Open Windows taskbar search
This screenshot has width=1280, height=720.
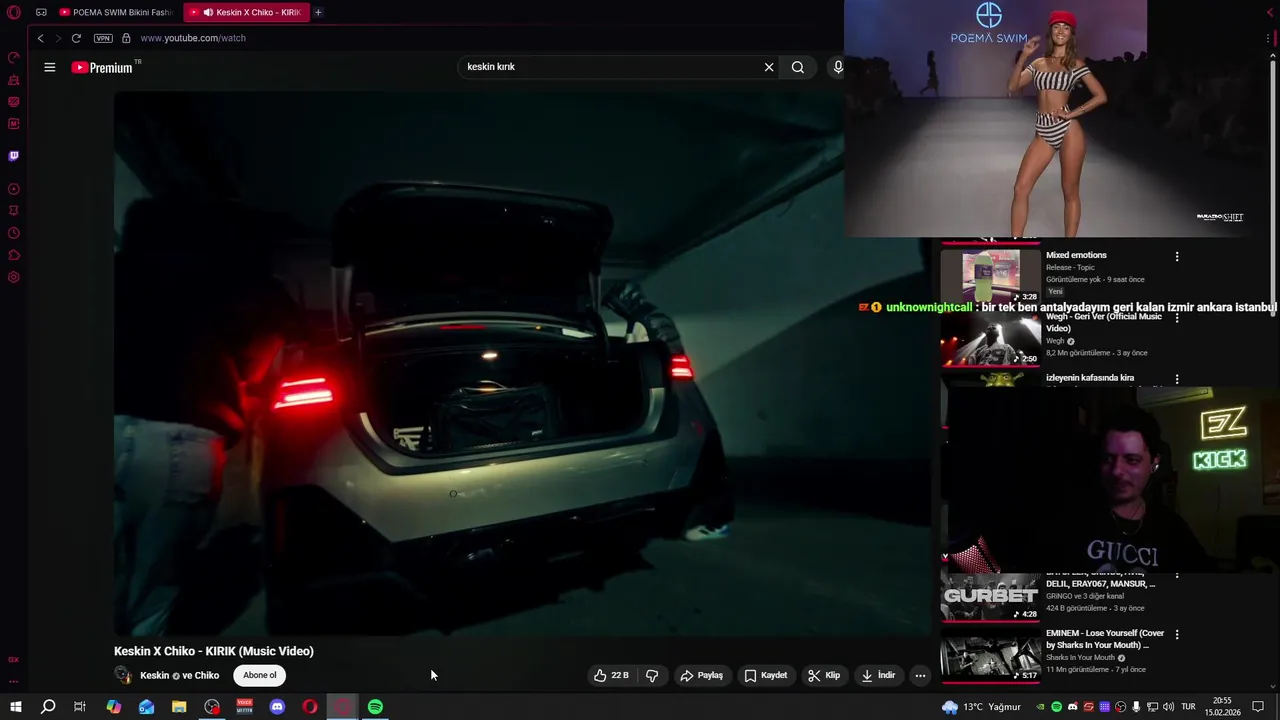47,707
